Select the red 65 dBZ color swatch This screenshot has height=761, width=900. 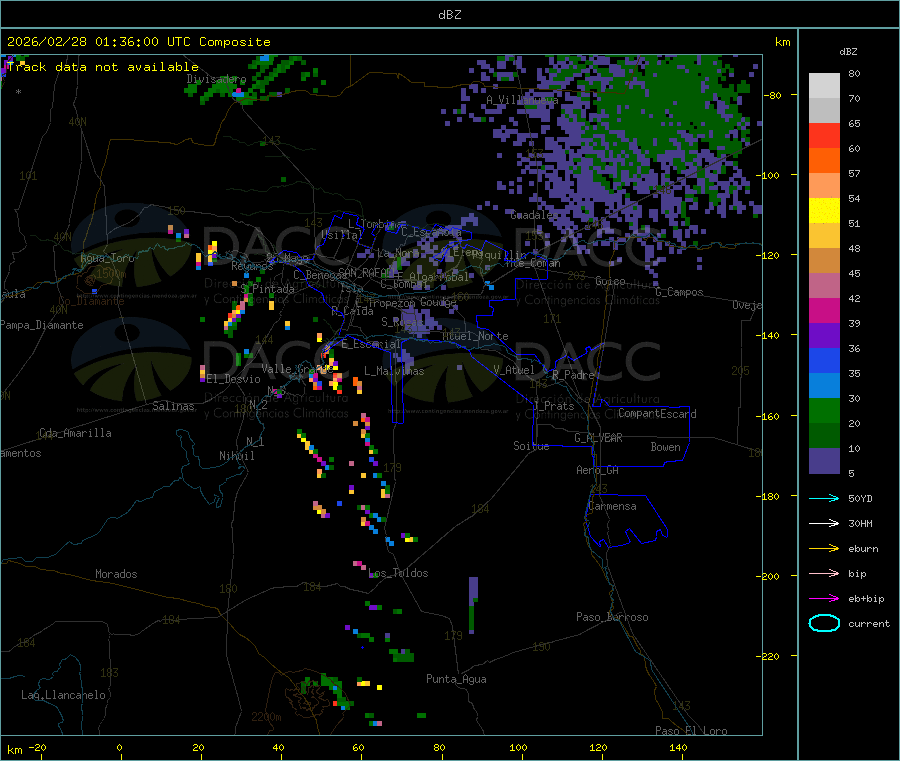point(824,135)
